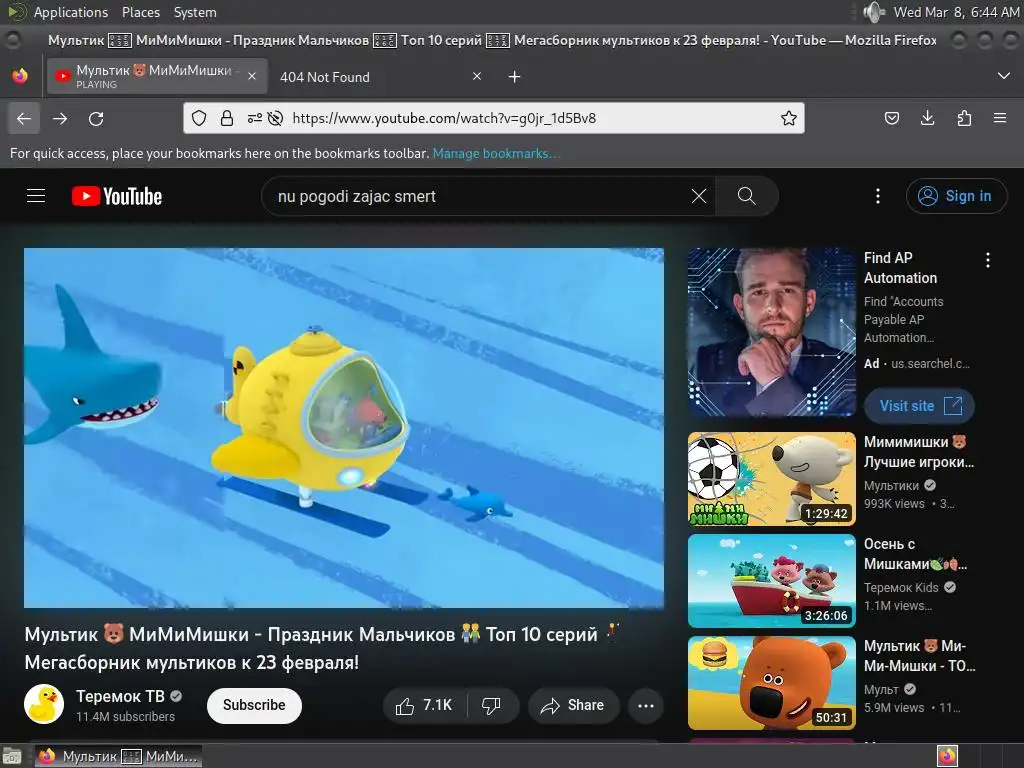Screen dimensions: 1024x768
Task: Open the system volume control
Action: click(x=874, y=12)
